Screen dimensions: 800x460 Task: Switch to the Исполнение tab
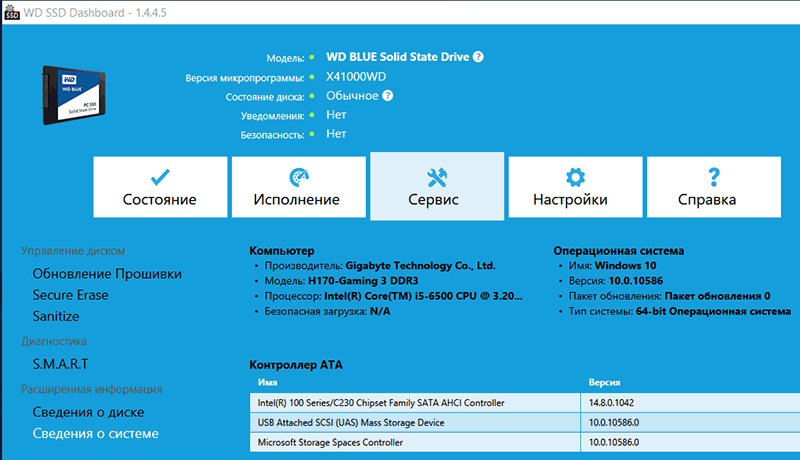click(x=298, y=187)
